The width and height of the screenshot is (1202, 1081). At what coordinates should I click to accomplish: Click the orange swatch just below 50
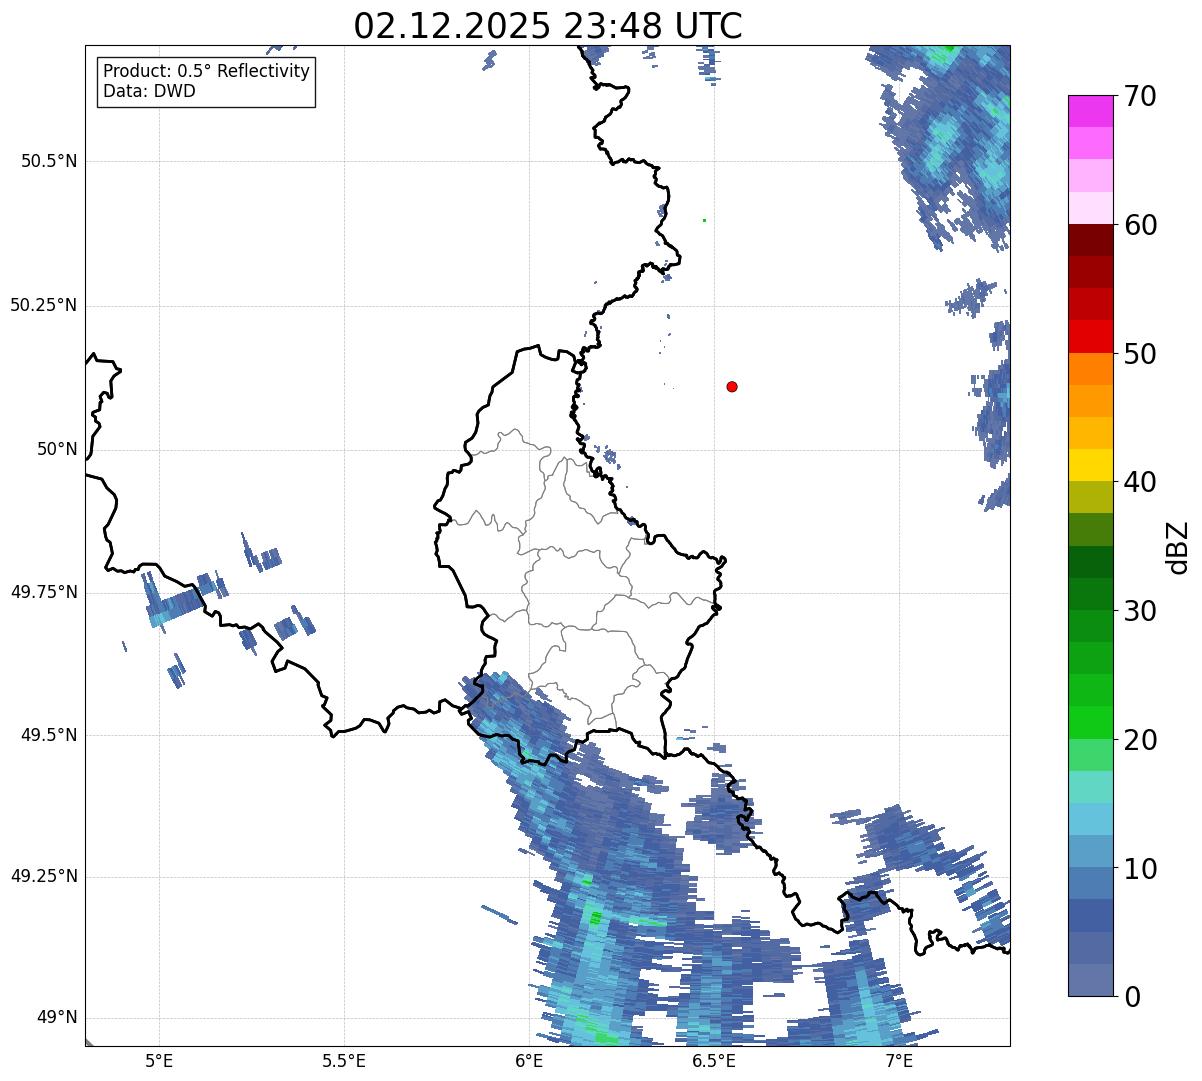(1090, 369)
